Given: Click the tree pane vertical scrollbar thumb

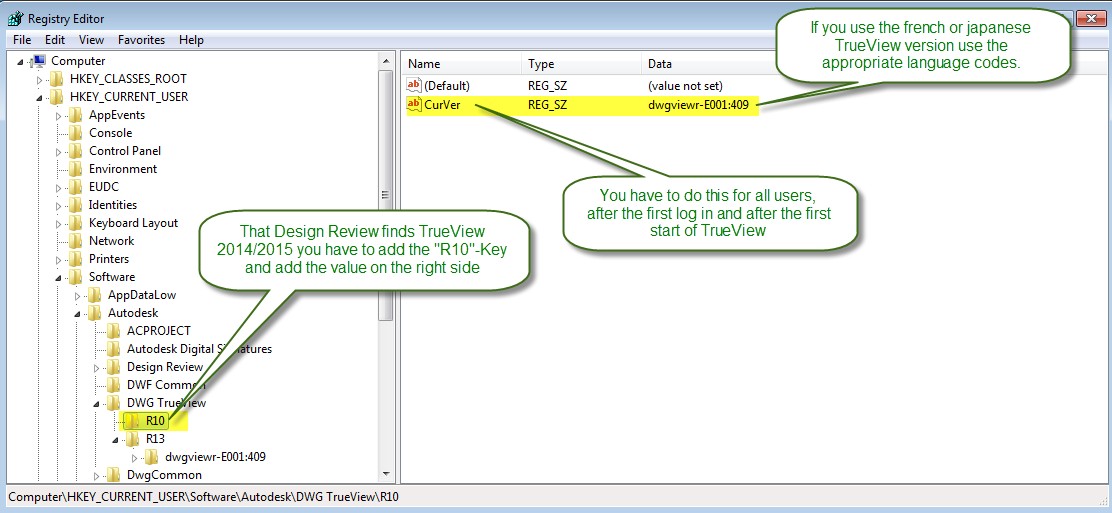Looking at the screenshot, I should (387, 194).
